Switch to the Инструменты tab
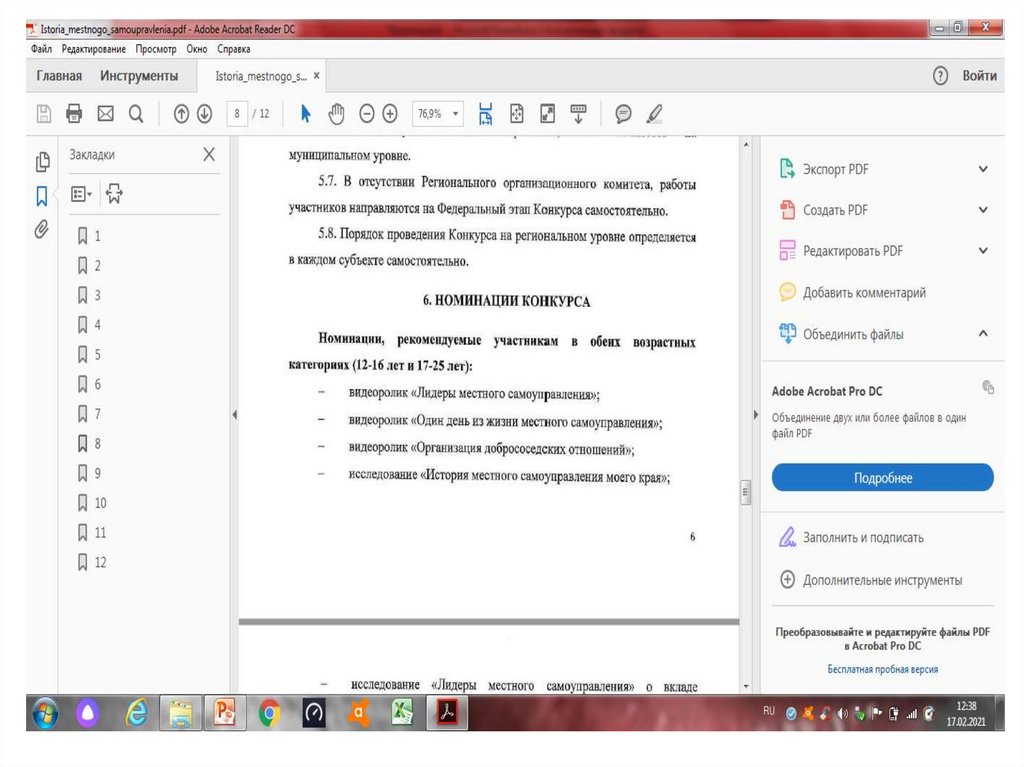Viewport: 1024px width, 767px height. (x=139, y=76)
